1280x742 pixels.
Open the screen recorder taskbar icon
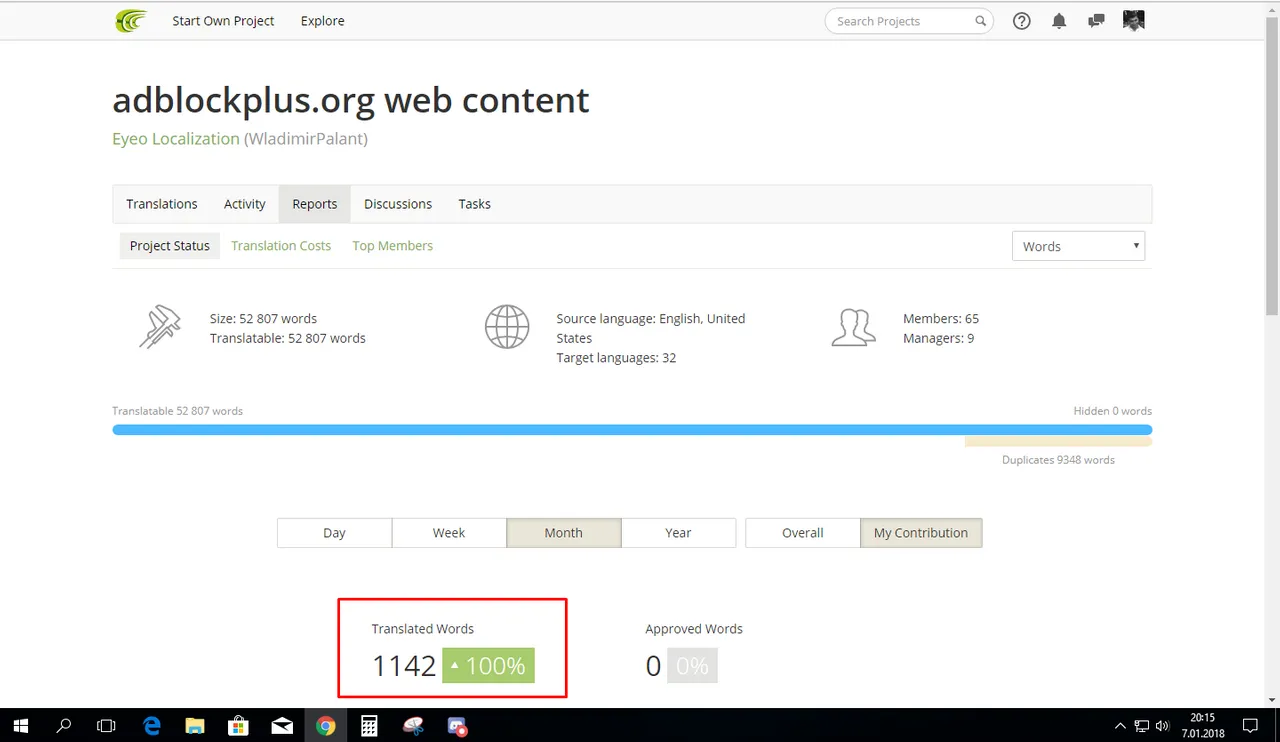coord(457,726)
